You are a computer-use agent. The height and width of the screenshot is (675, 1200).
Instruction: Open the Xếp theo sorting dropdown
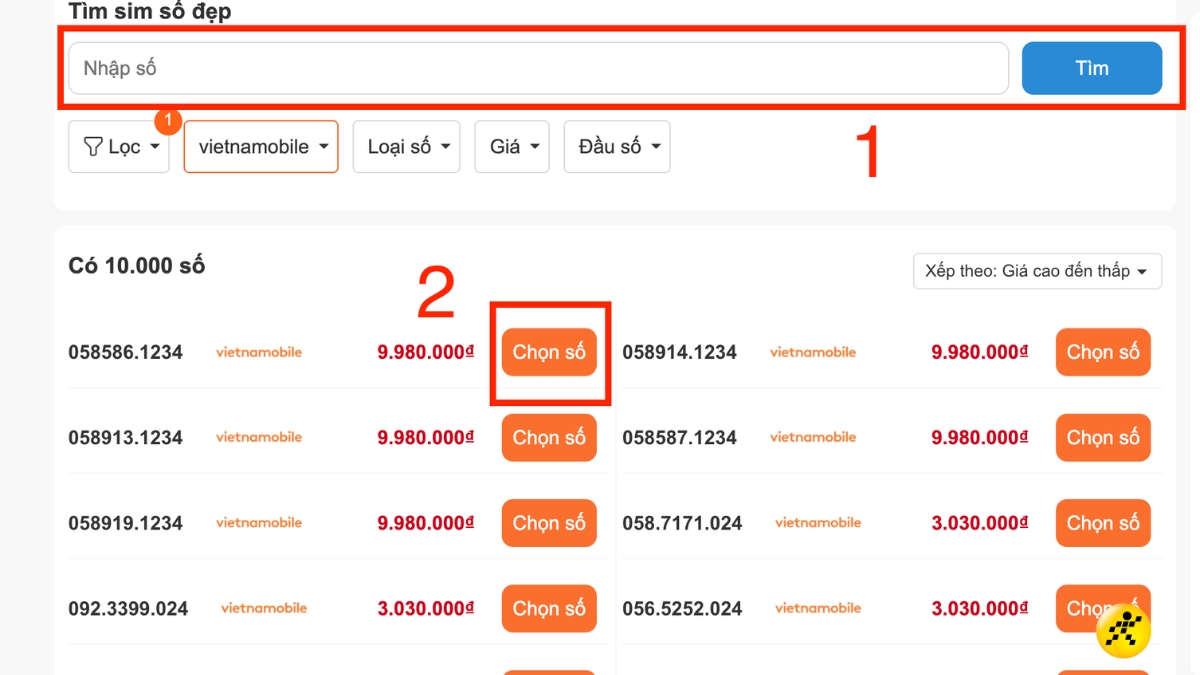click(1037, 271)
